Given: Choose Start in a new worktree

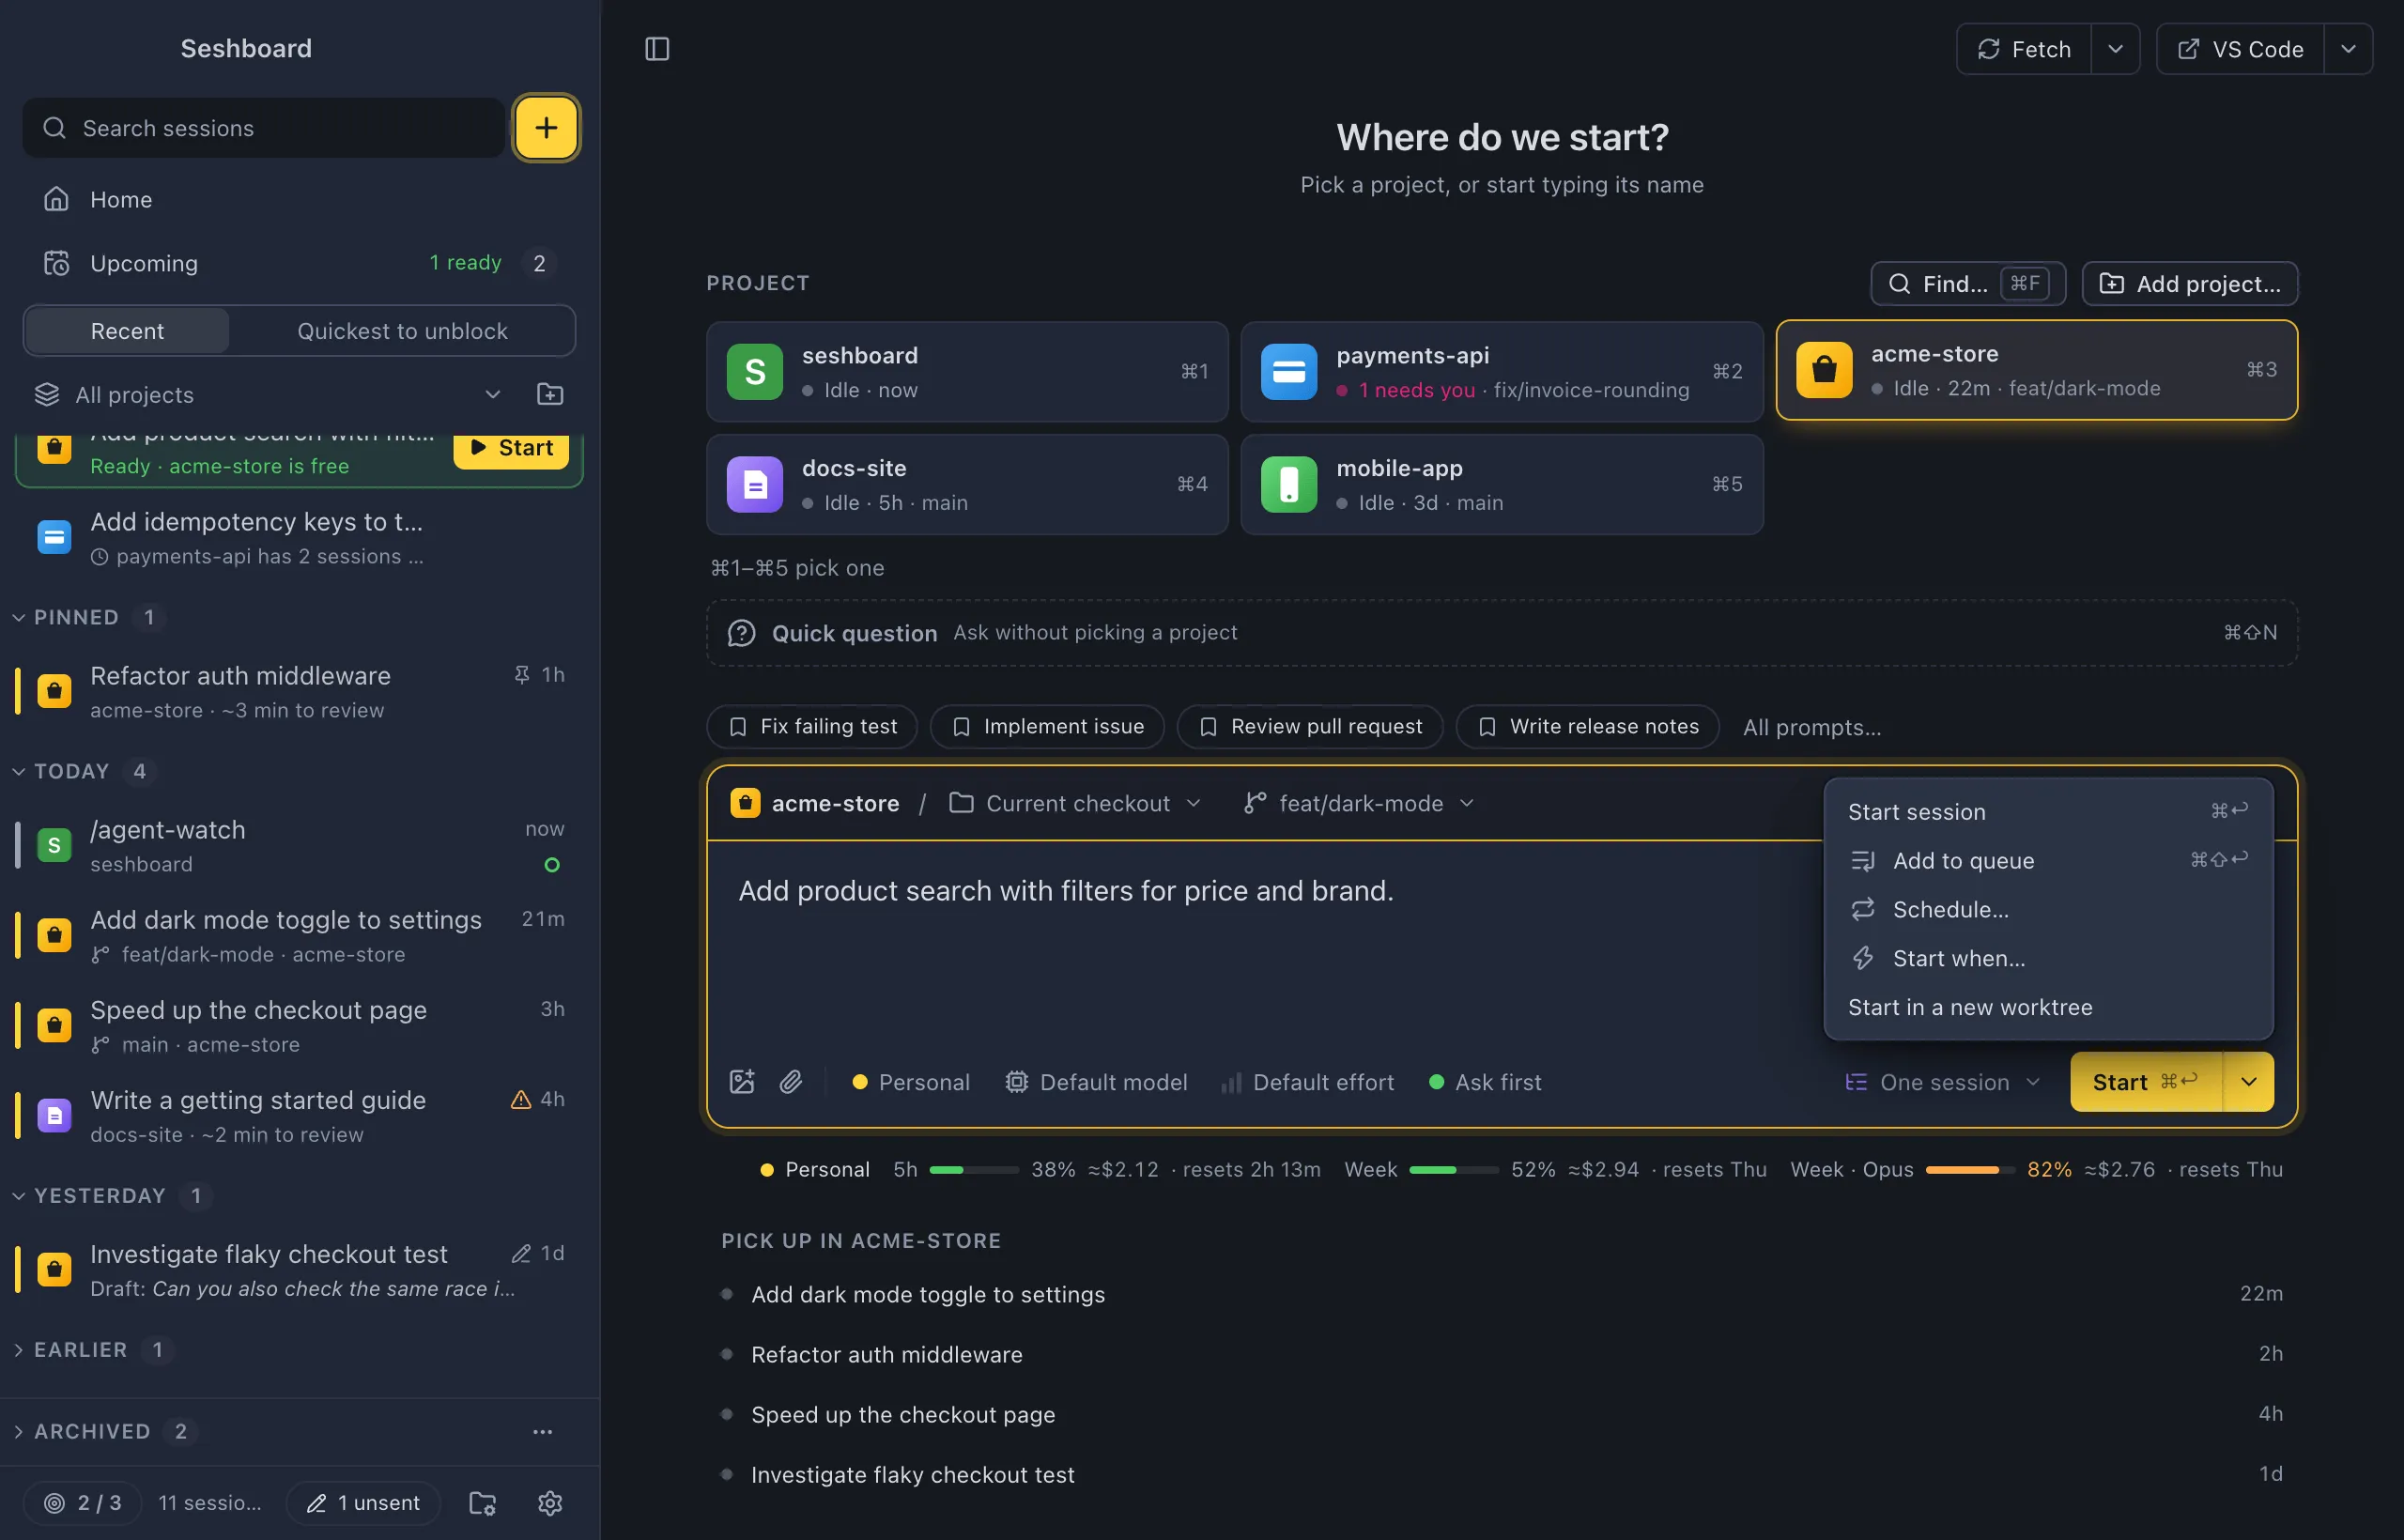Looking at the screenshot, I should coord(2049,1008).
